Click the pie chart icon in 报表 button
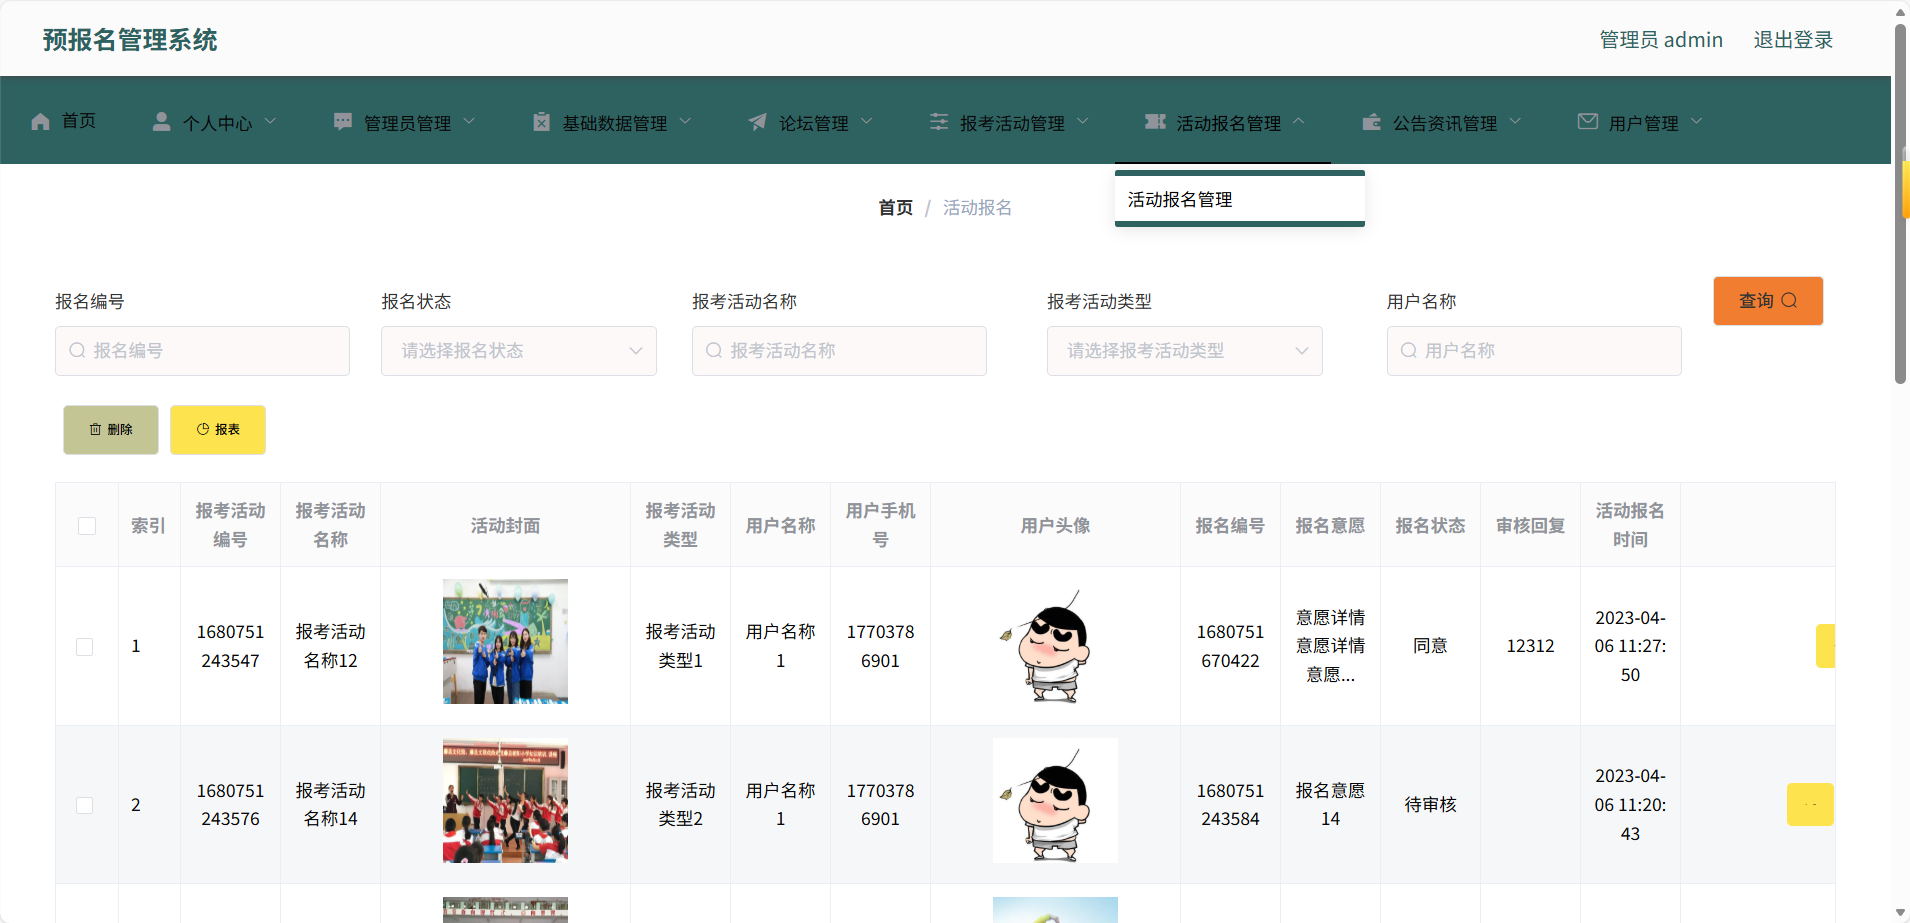The image size is (1910, 923). [x=203, y=429]
